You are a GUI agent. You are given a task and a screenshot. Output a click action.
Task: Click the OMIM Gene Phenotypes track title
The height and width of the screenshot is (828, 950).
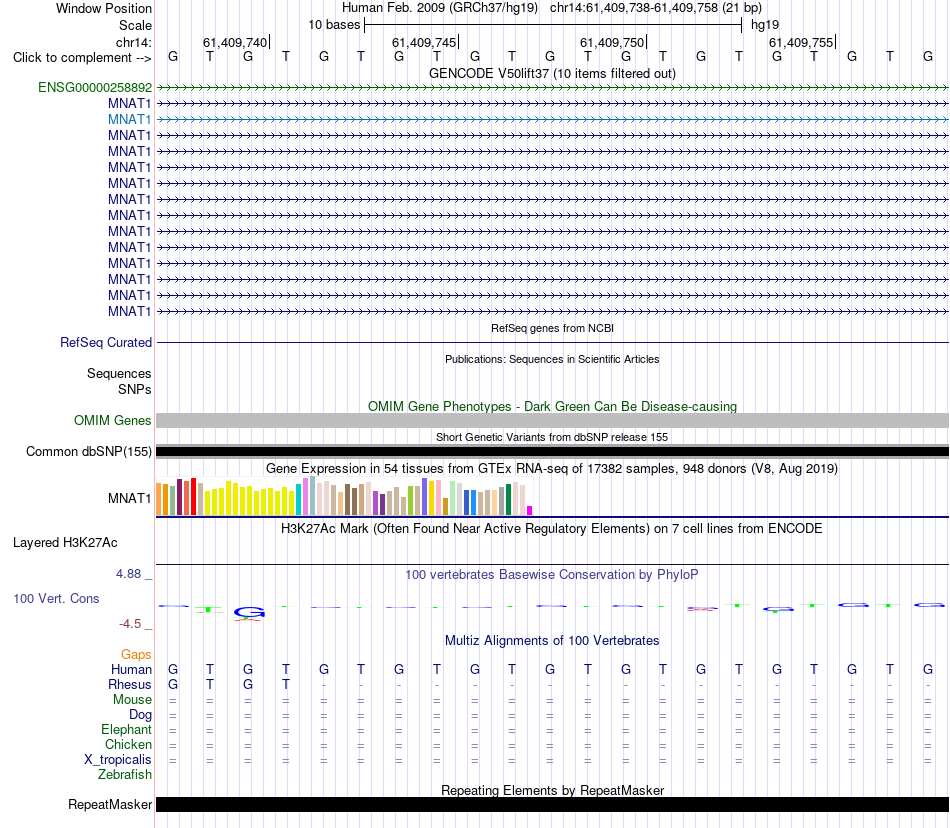(x=552, y=406)
